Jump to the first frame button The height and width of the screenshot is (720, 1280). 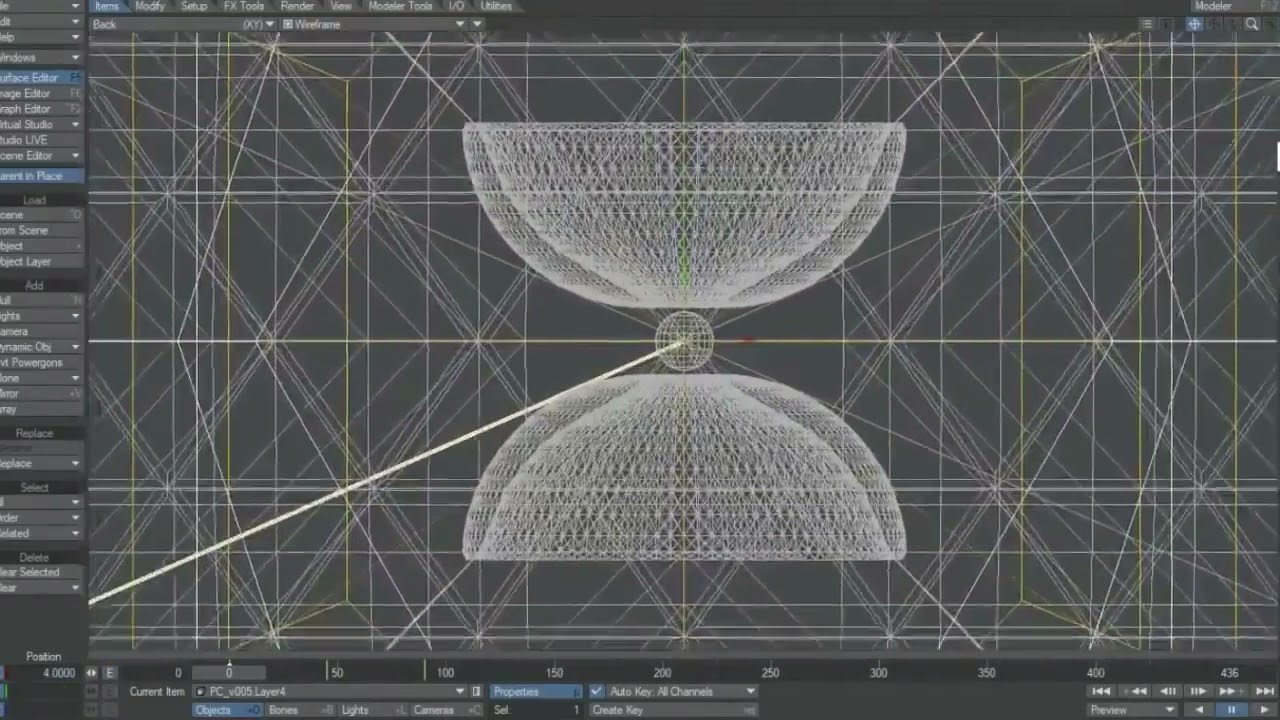click(1101, 691)
